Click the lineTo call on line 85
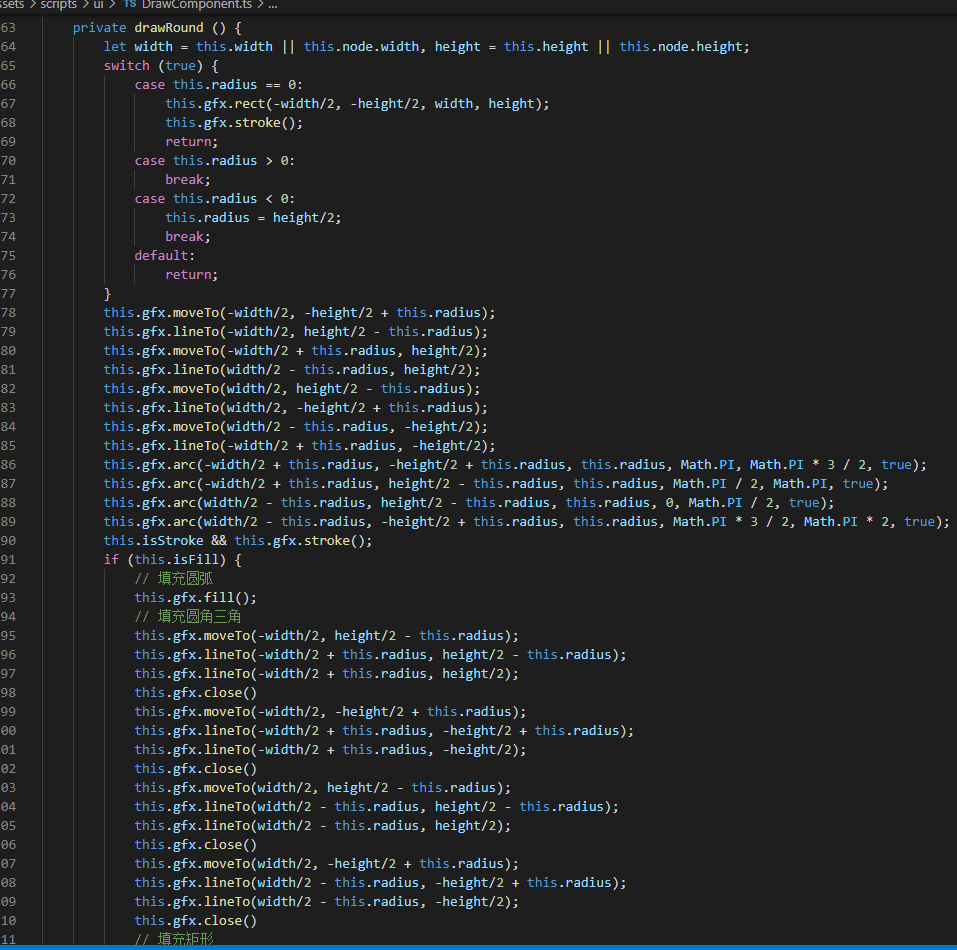 point(300,445)
